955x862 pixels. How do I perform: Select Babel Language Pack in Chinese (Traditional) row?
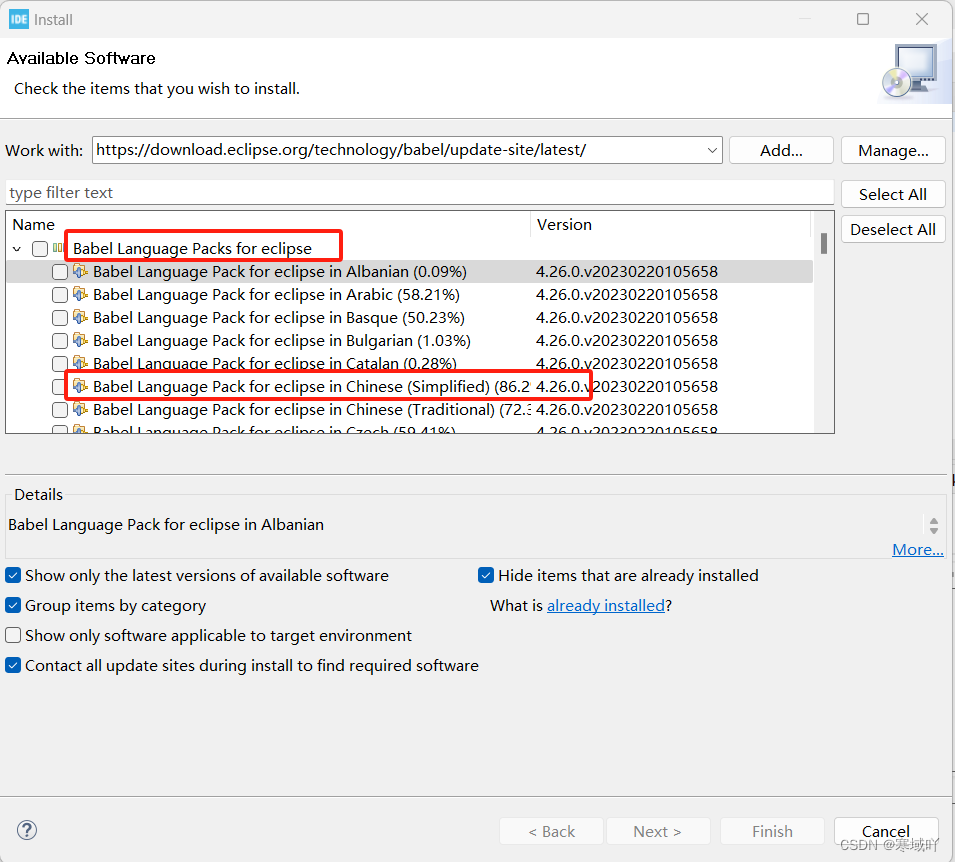pyautogui.click(x=410, y=410)
